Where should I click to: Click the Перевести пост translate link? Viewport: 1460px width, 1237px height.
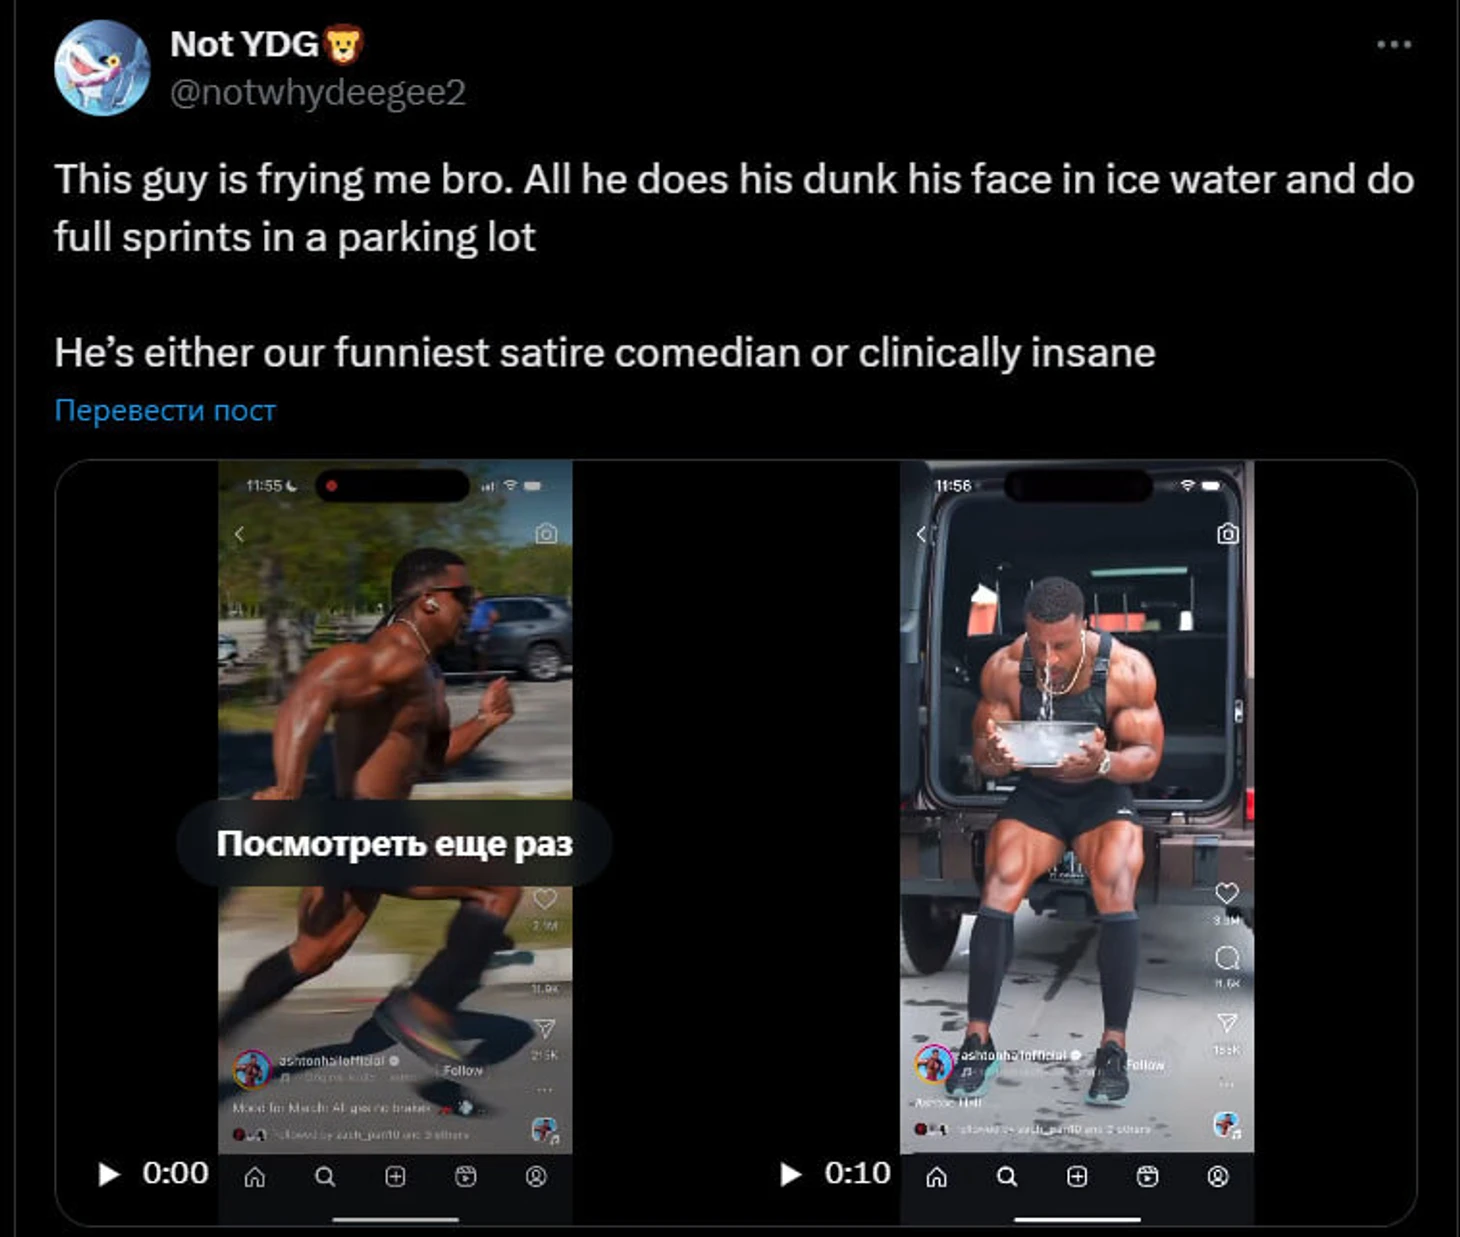click(165, 410)
